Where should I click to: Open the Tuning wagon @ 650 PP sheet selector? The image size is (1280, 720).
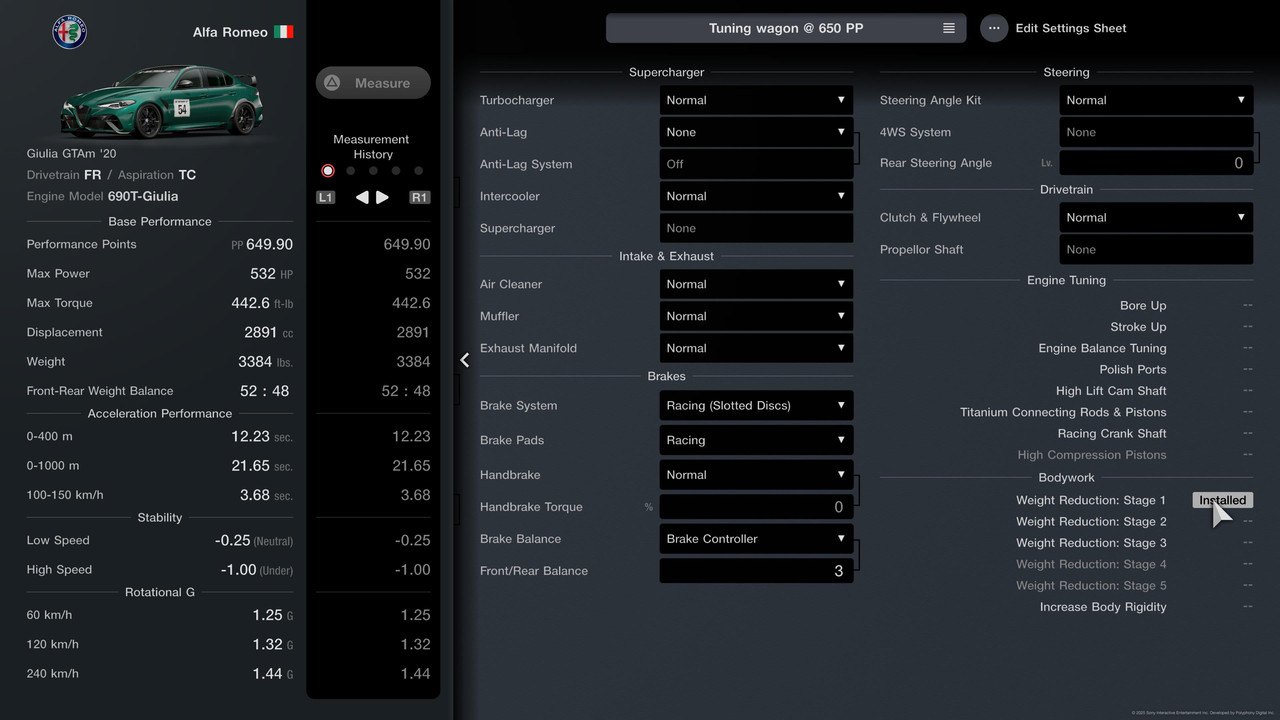tap(786, 28)
